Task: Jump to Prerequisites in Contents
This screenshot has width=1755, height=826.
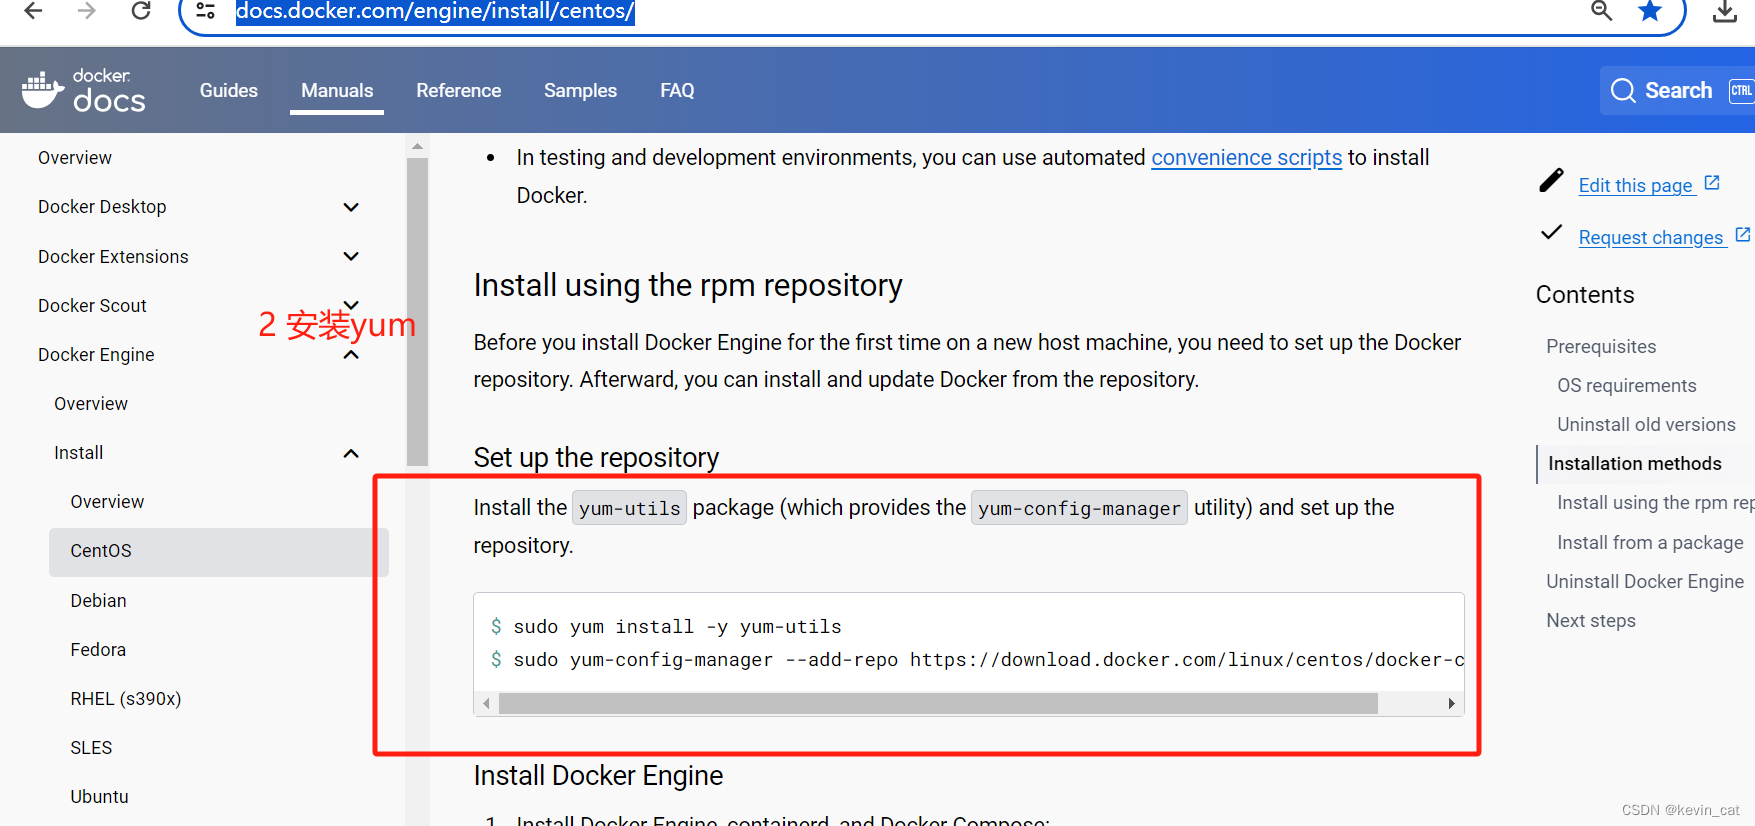Action: click(x=1601, y=347)
